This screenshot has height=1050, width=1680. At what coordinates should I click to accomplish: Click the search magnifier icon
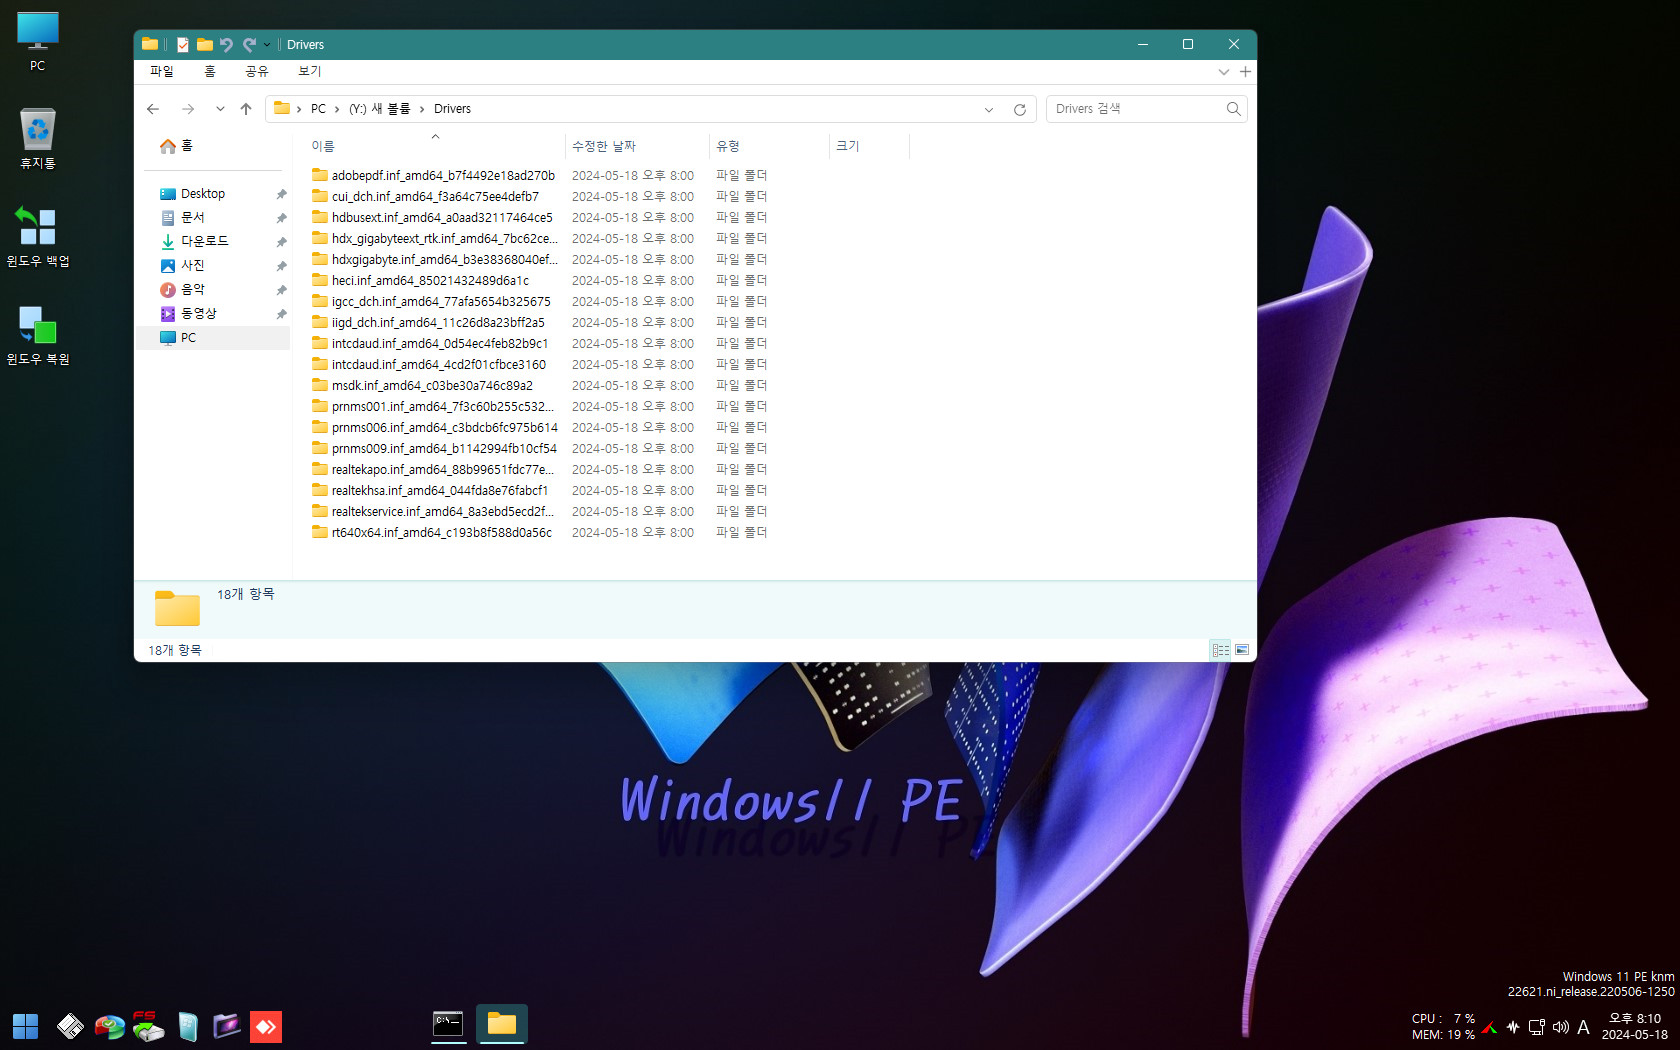[x=1233, y=109]
